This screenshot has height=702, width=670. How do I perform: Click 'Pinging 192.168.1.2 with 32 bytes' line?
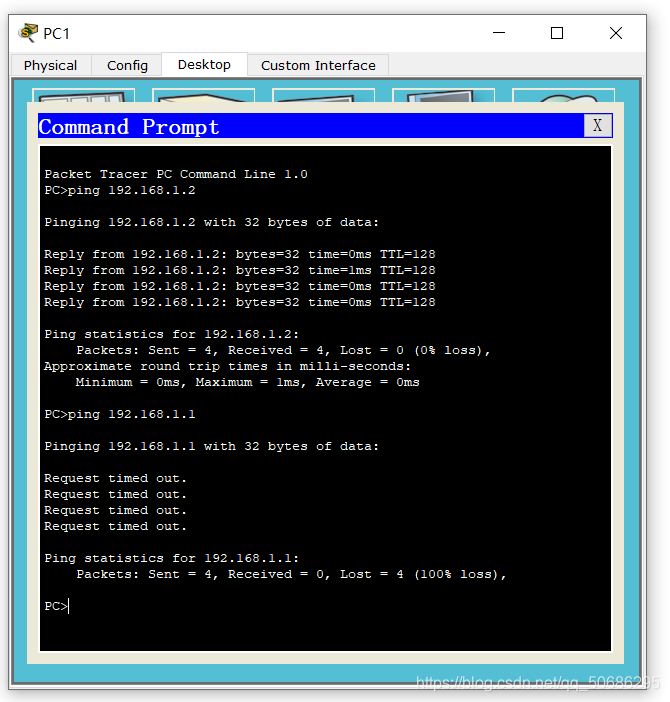point(211,222)
